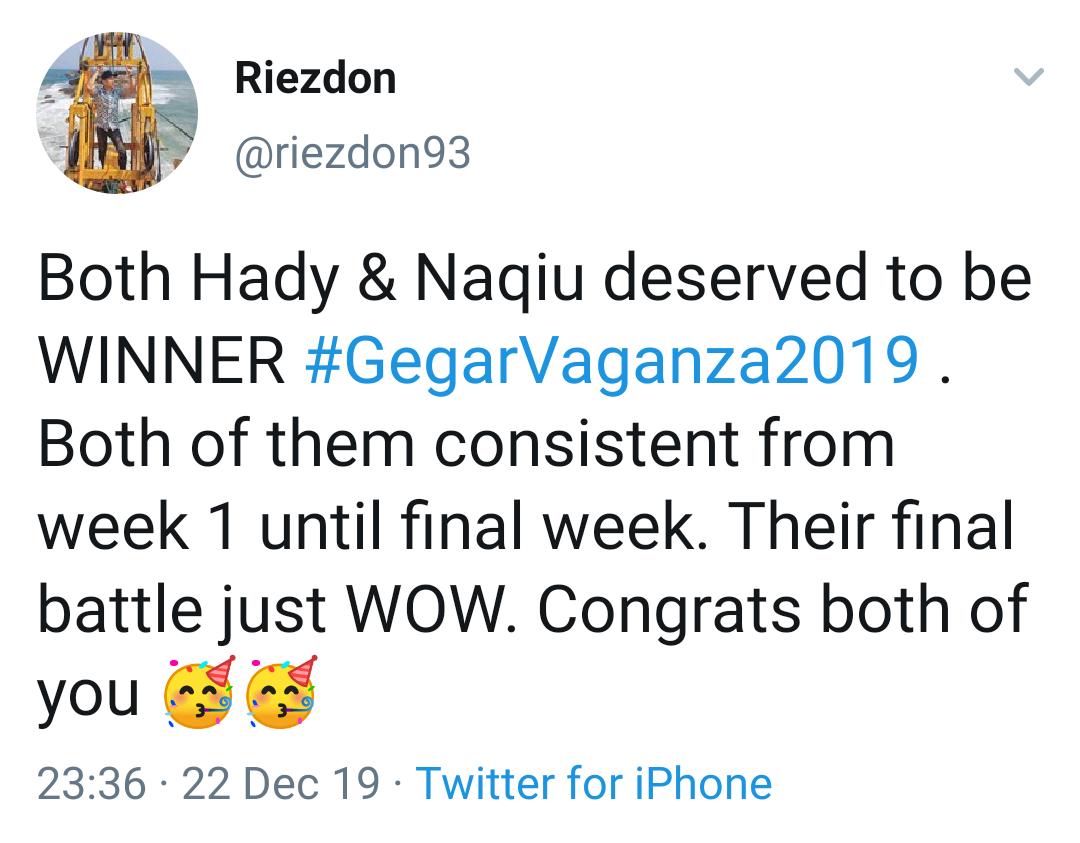The height and width of the screenshot is (843, 1080).
Task: Click the 22 Dec 19 date
Action: pos(280,784)
